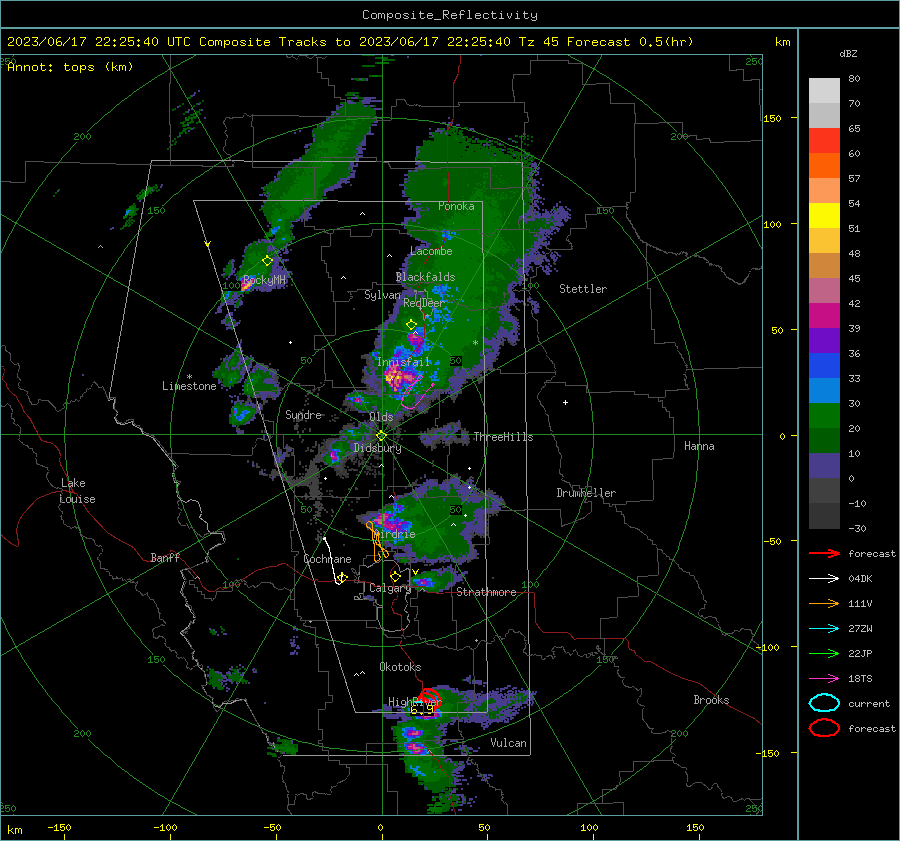
Task: Click the yellow diamond marker above RockyMH
Action: tap(267, 261)
